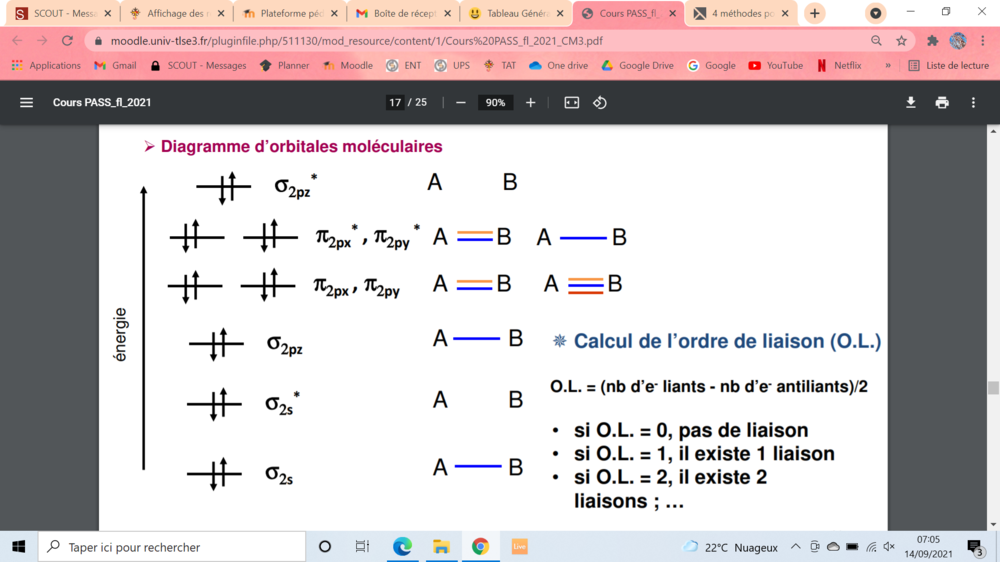Rotate the PDF document counterclockwise
The height and width of the screenshot is (562, 1000).
tap(600, 102)
